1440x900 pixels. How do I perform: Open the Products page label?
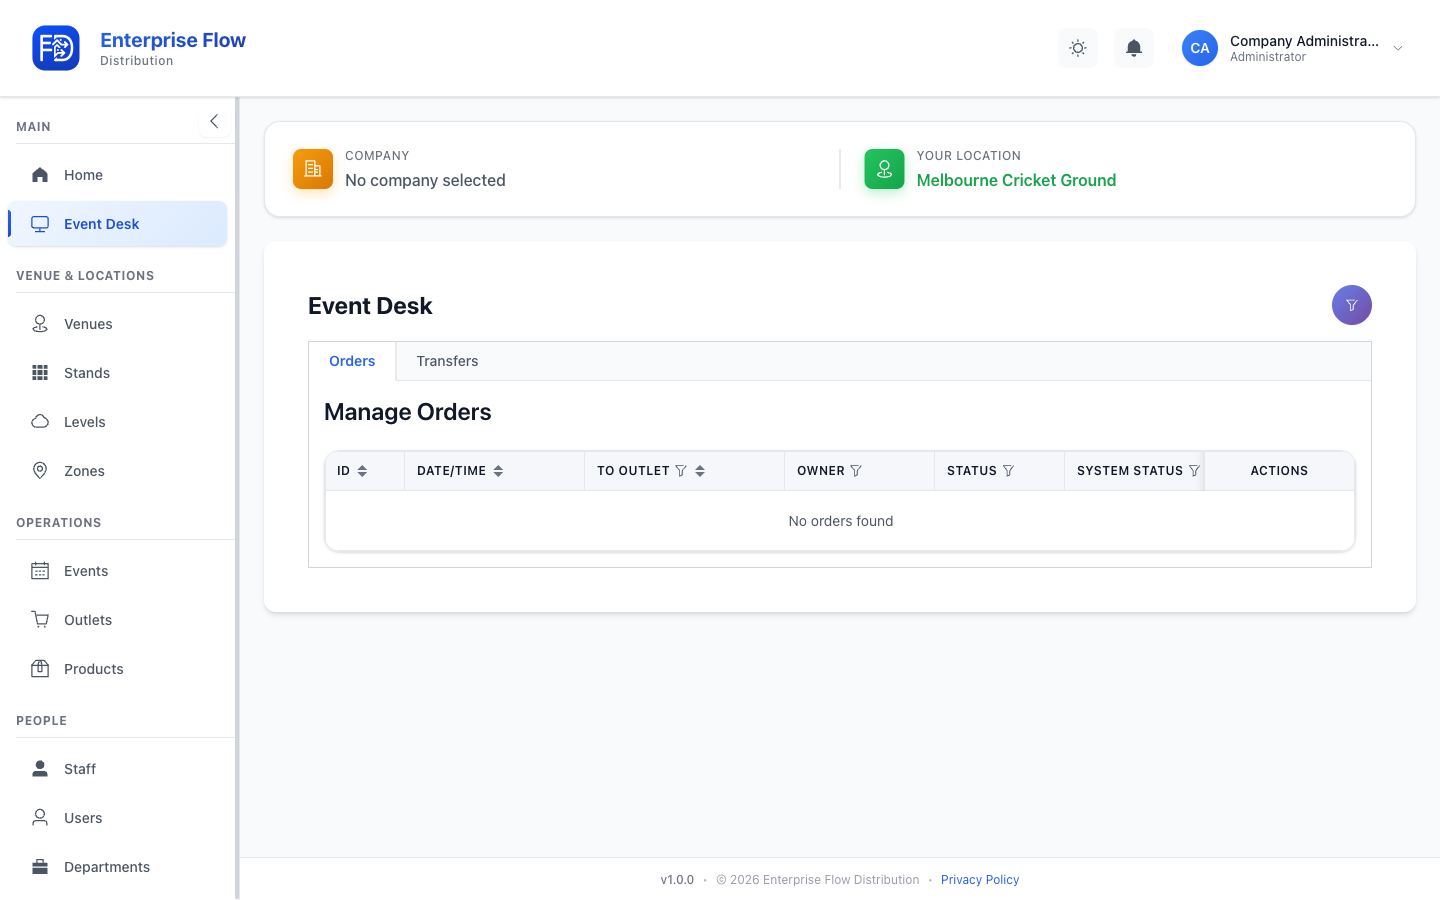94,669
